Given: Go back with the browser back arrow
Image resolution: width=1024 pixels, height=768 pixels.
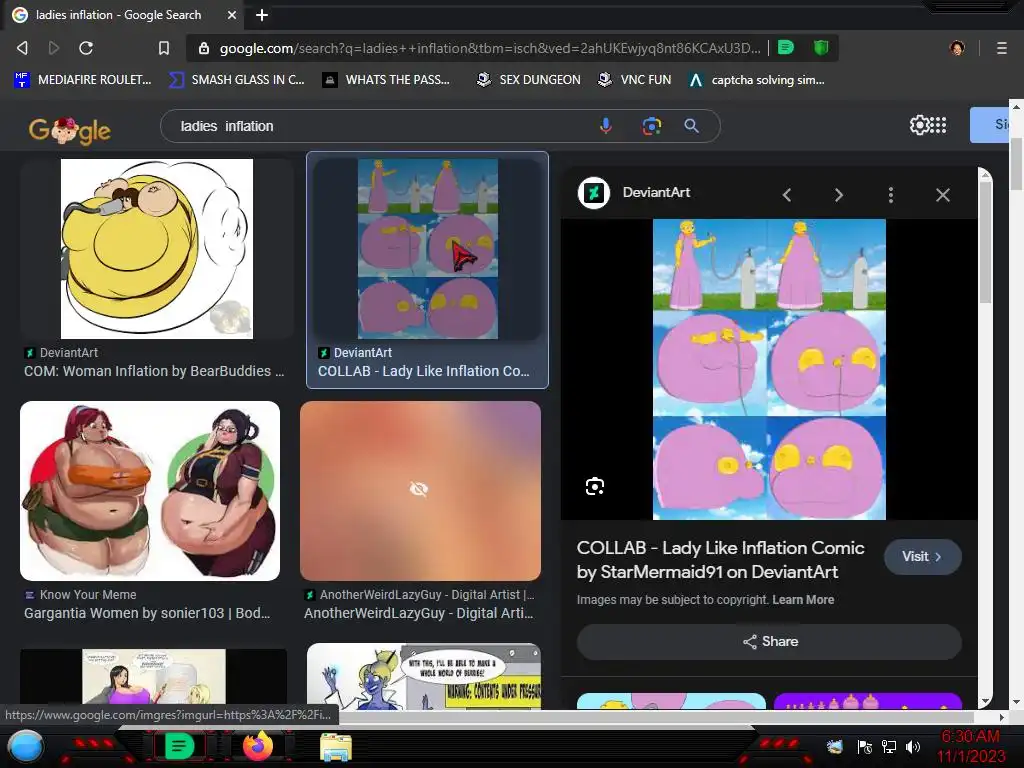Looking at the screenshot, I should [22, 48].
